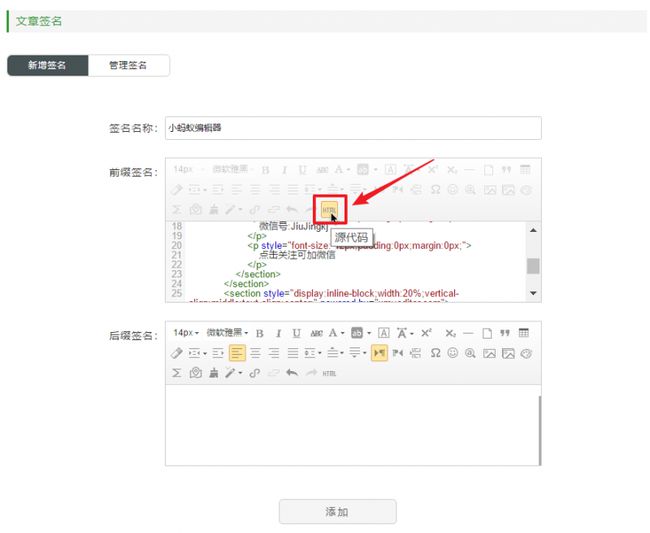Click palette icon in suffix signature toolbar
Image resolution: width=650 pixels, height=533 pixels.
click(x=526, y=353)
